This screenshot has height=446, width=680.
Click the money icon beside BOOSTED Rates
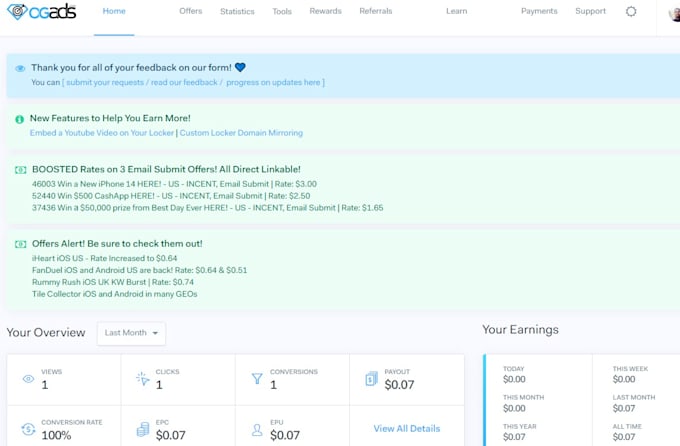pyautogui.click(x=20, y=170)
